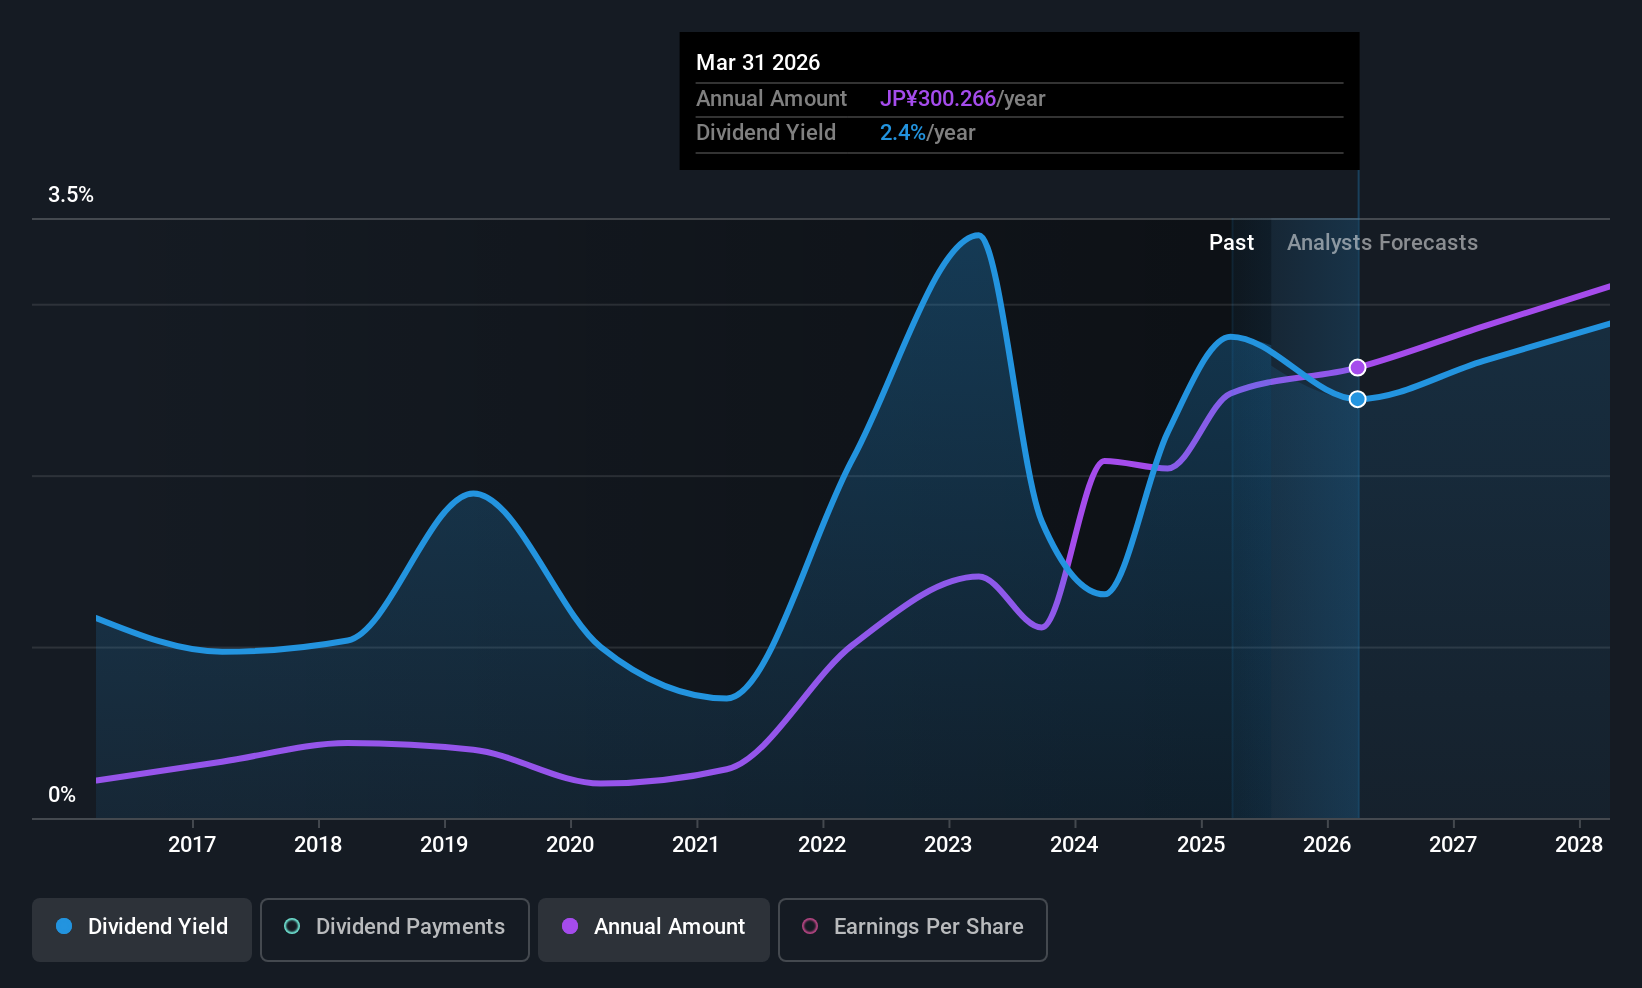Click the Analysts Forecasts label
The height and width of the screenshot is (988, 1642).
1382,243
